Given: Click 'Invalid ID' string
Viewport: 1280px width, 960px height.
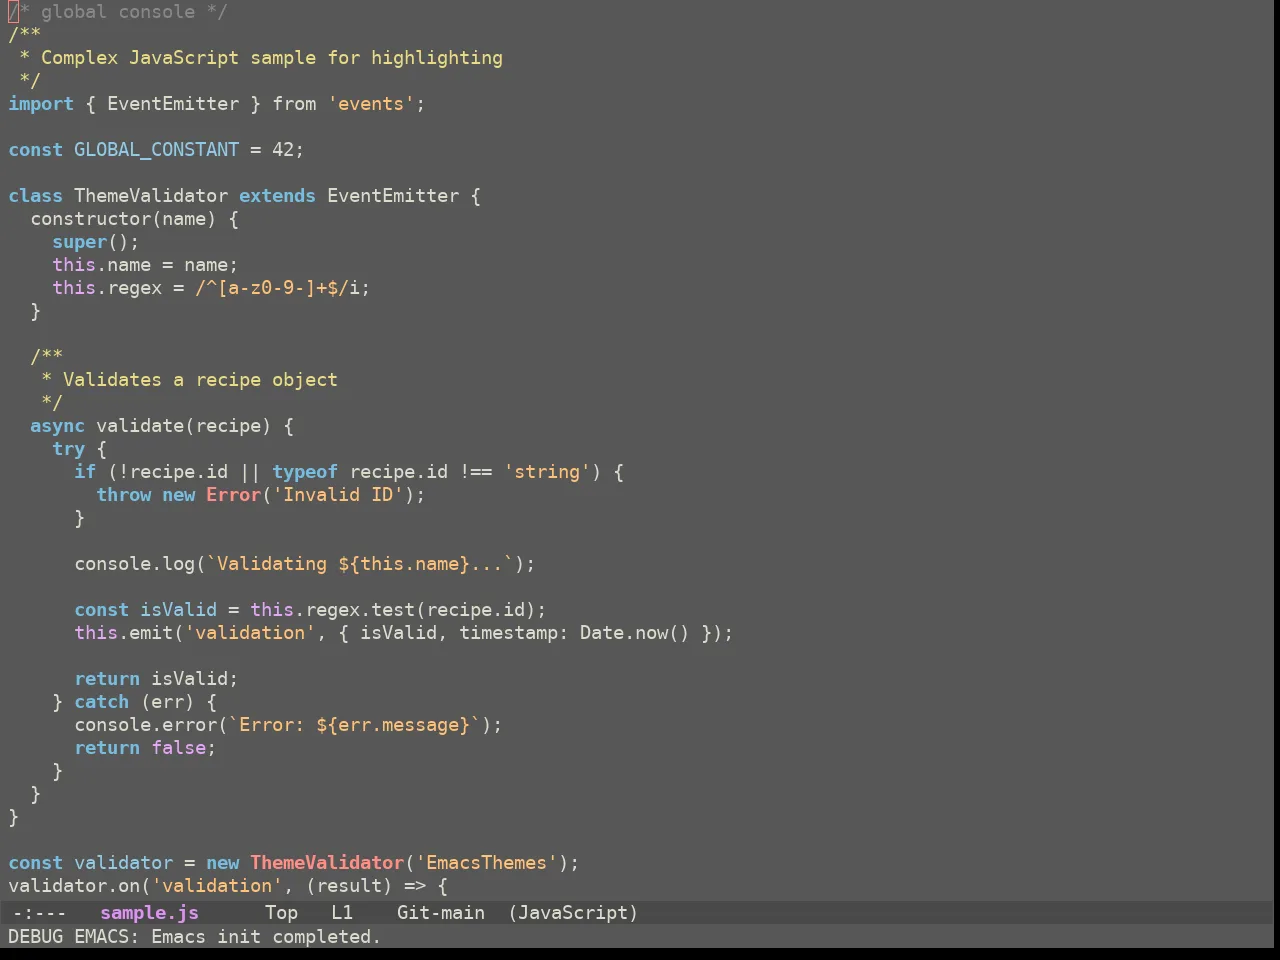Looking at the screenshot, I should [x=338, y=495].
